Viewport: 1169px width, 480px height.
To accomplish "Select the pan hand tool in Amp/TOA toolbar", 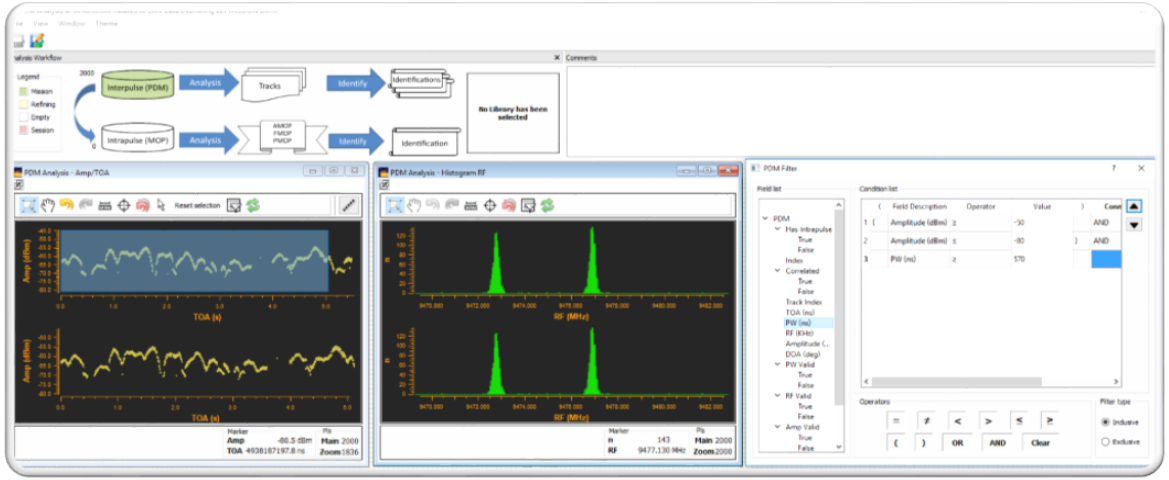I will (48, 205).
